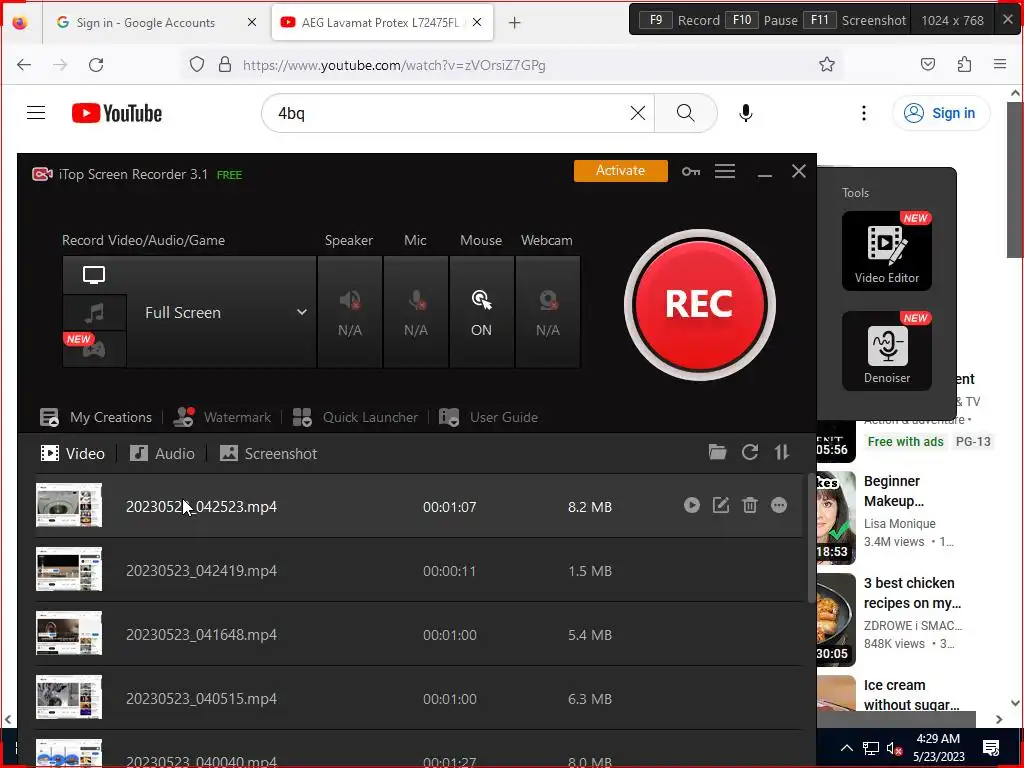Switch to audio-only music note mode
Viewport: 1024px width, 768px height.
pos(94,313)
